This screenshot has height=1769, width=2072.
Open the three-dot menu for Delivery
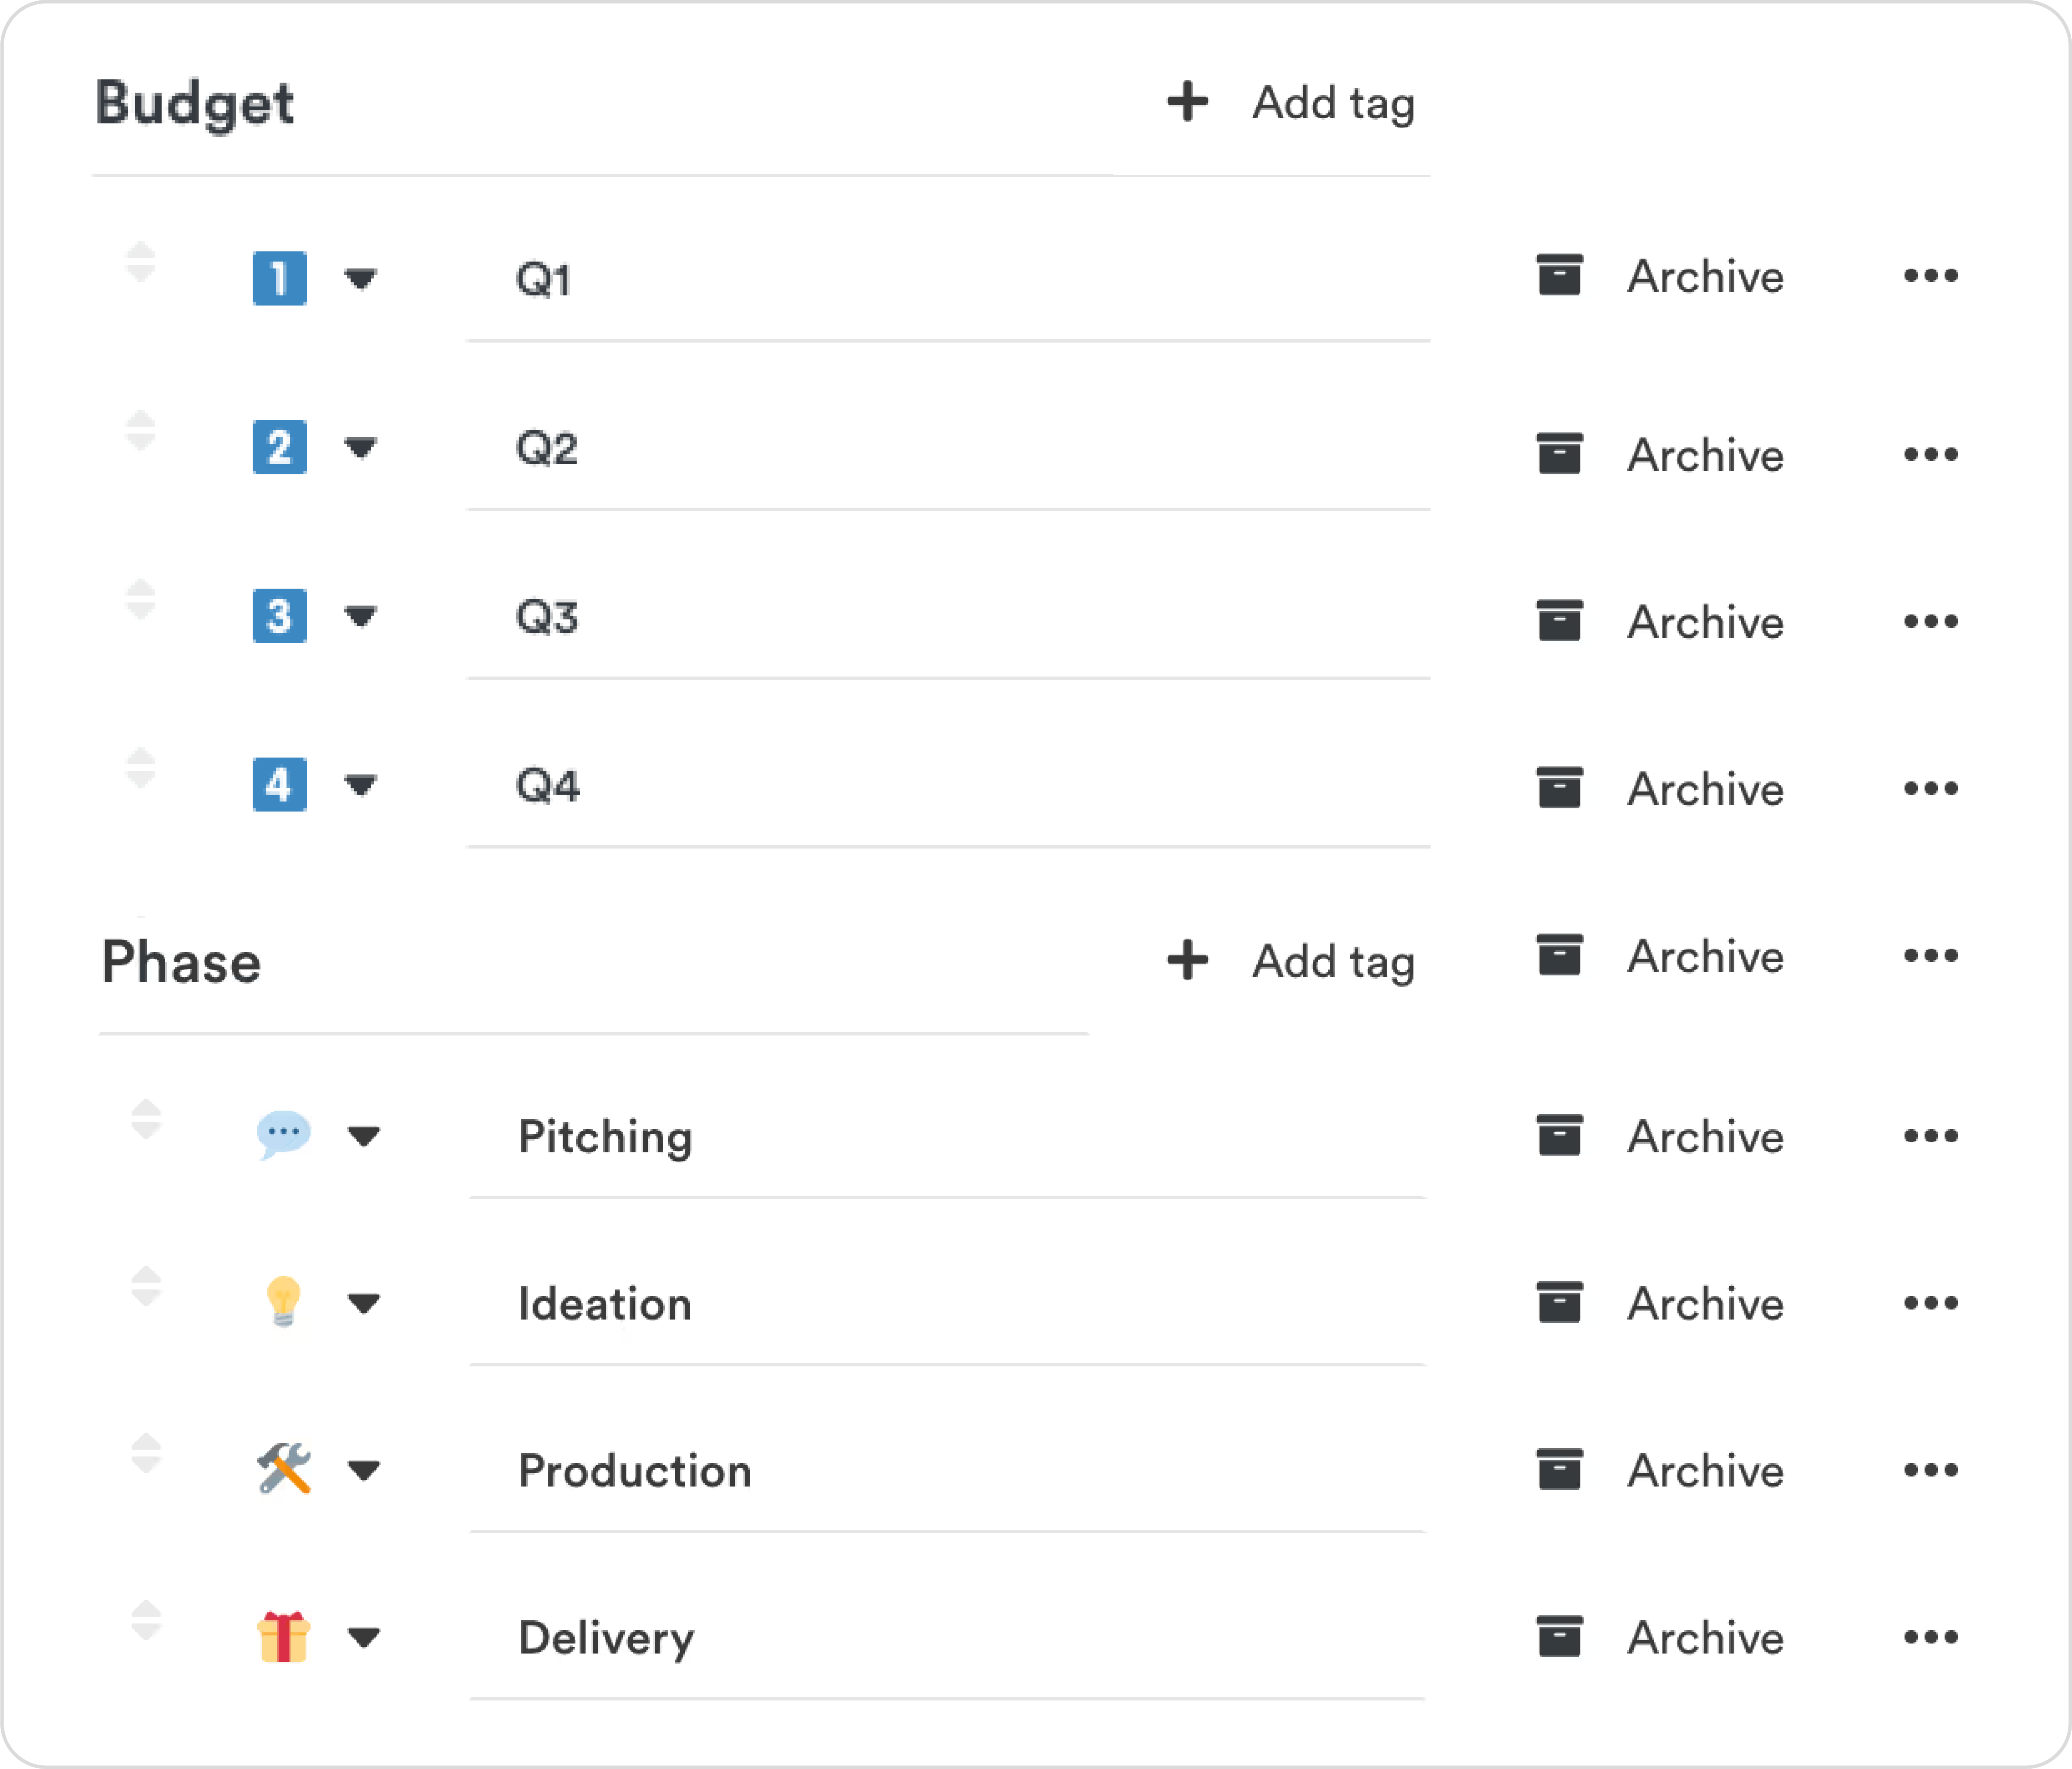(x=1930, y=1637)
